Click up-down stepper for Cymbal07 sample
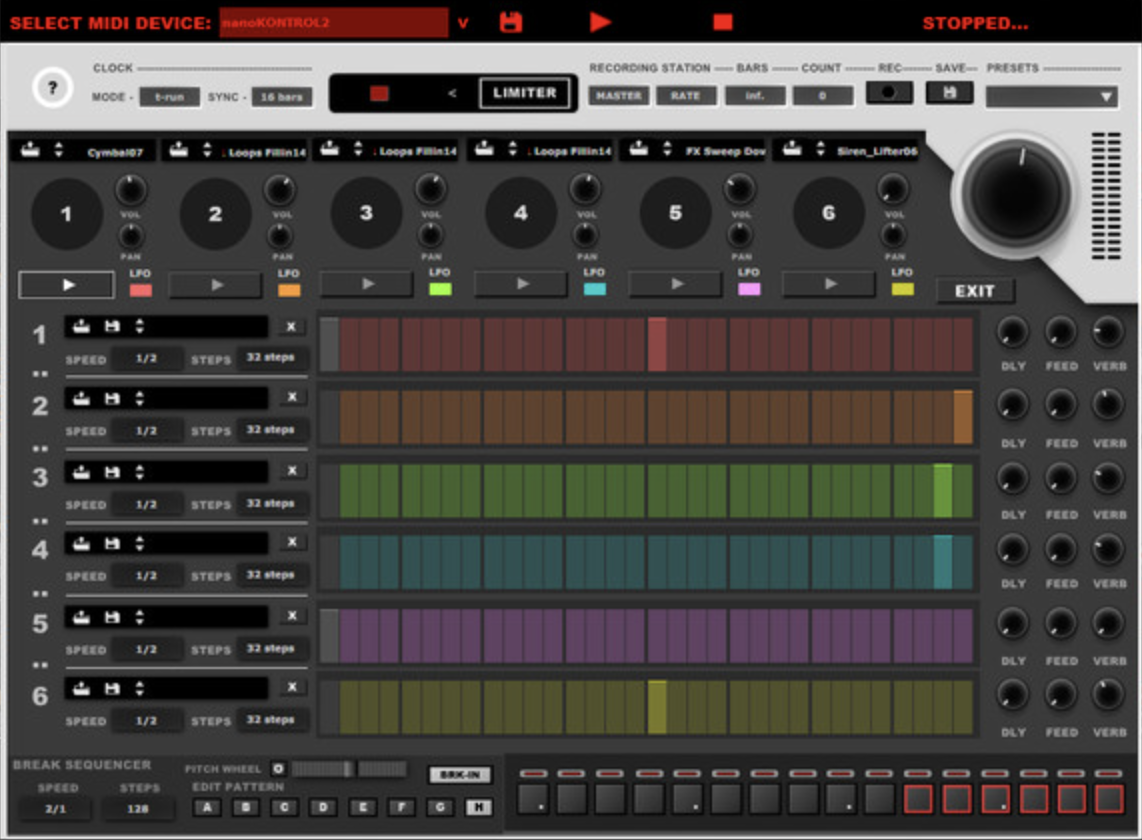The width and height of the screenshot is (1142, 840). [59, 150]
